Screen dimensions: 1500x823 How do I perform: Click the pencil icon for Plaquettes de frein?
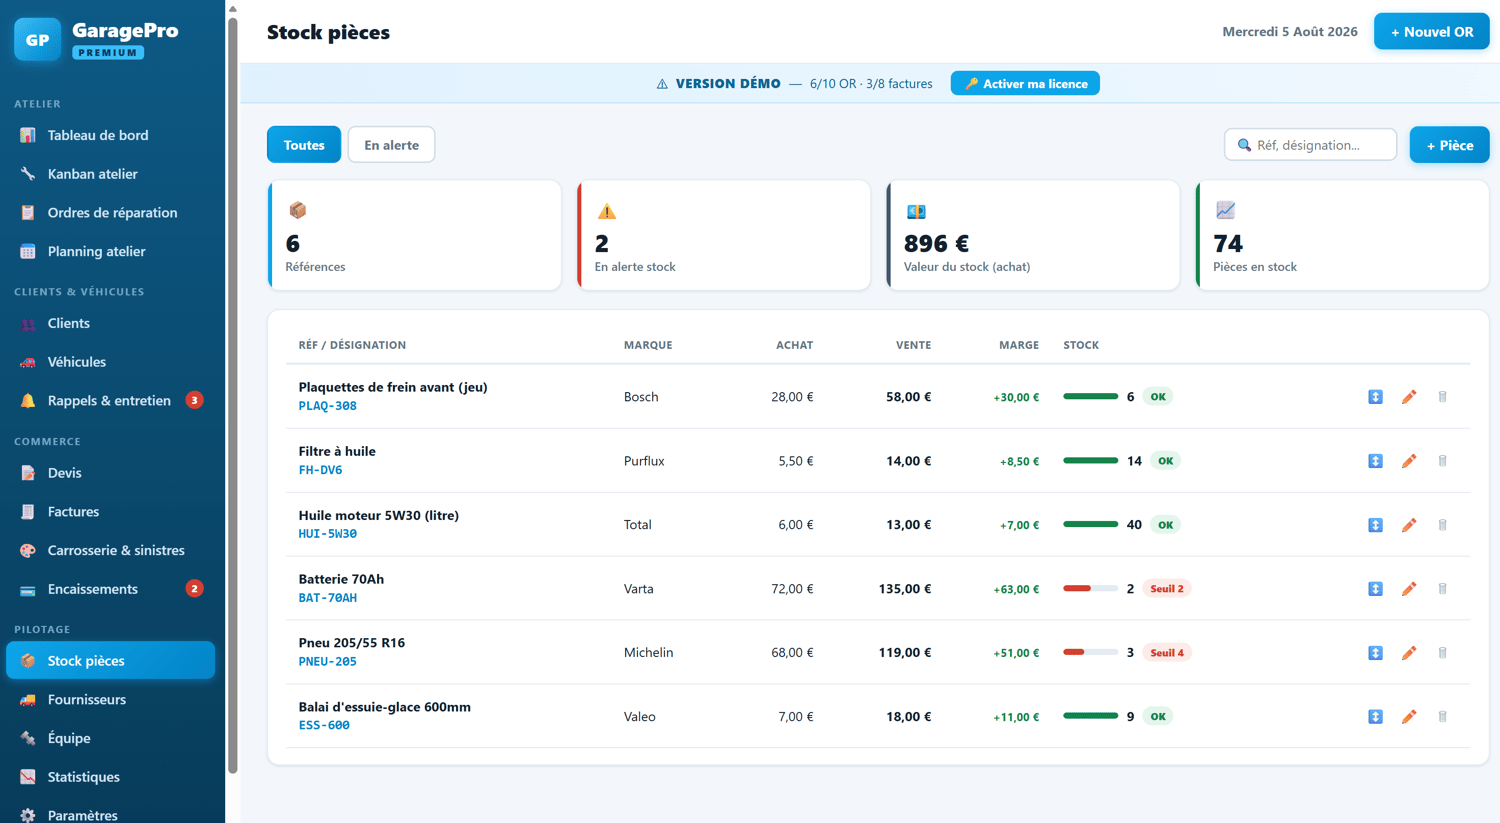coord(1409,397)
